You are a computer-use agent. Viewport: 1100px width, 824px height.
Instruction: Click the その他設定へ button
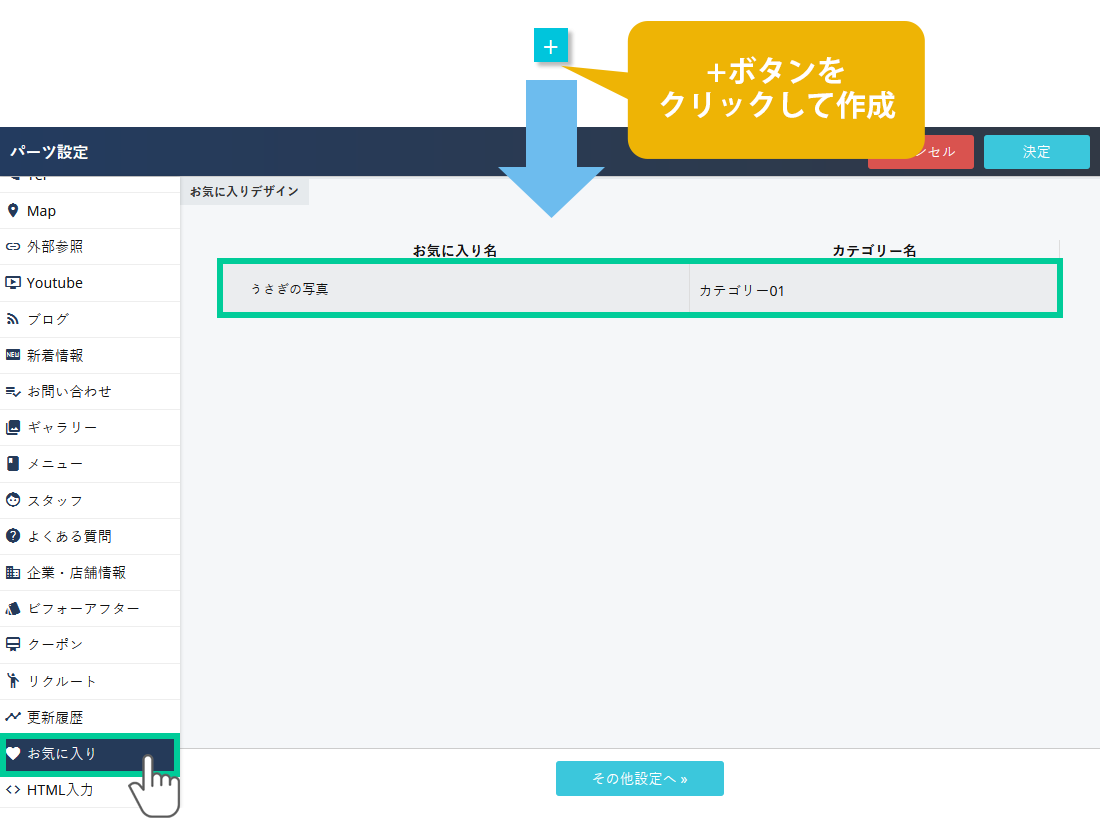(x=639, y=778)
